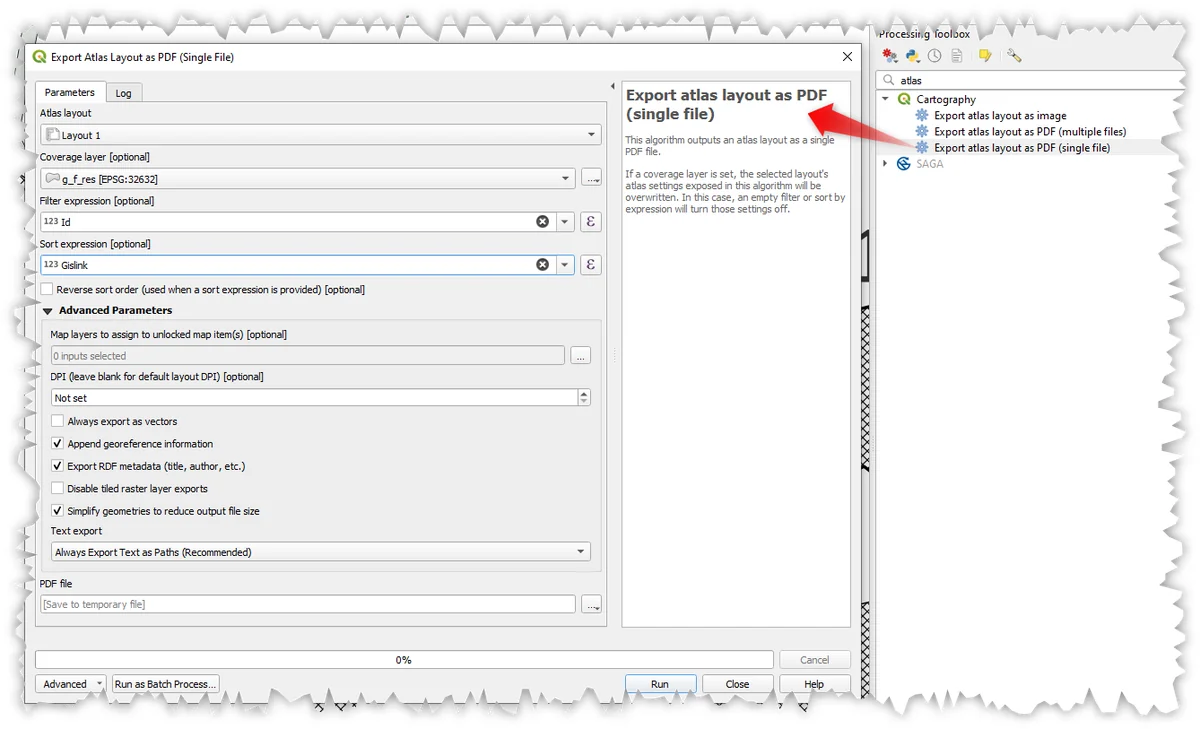Switch to the Log tab
Screen dimensions: 1200x729
pyautogui.click(x=123, y=93)
